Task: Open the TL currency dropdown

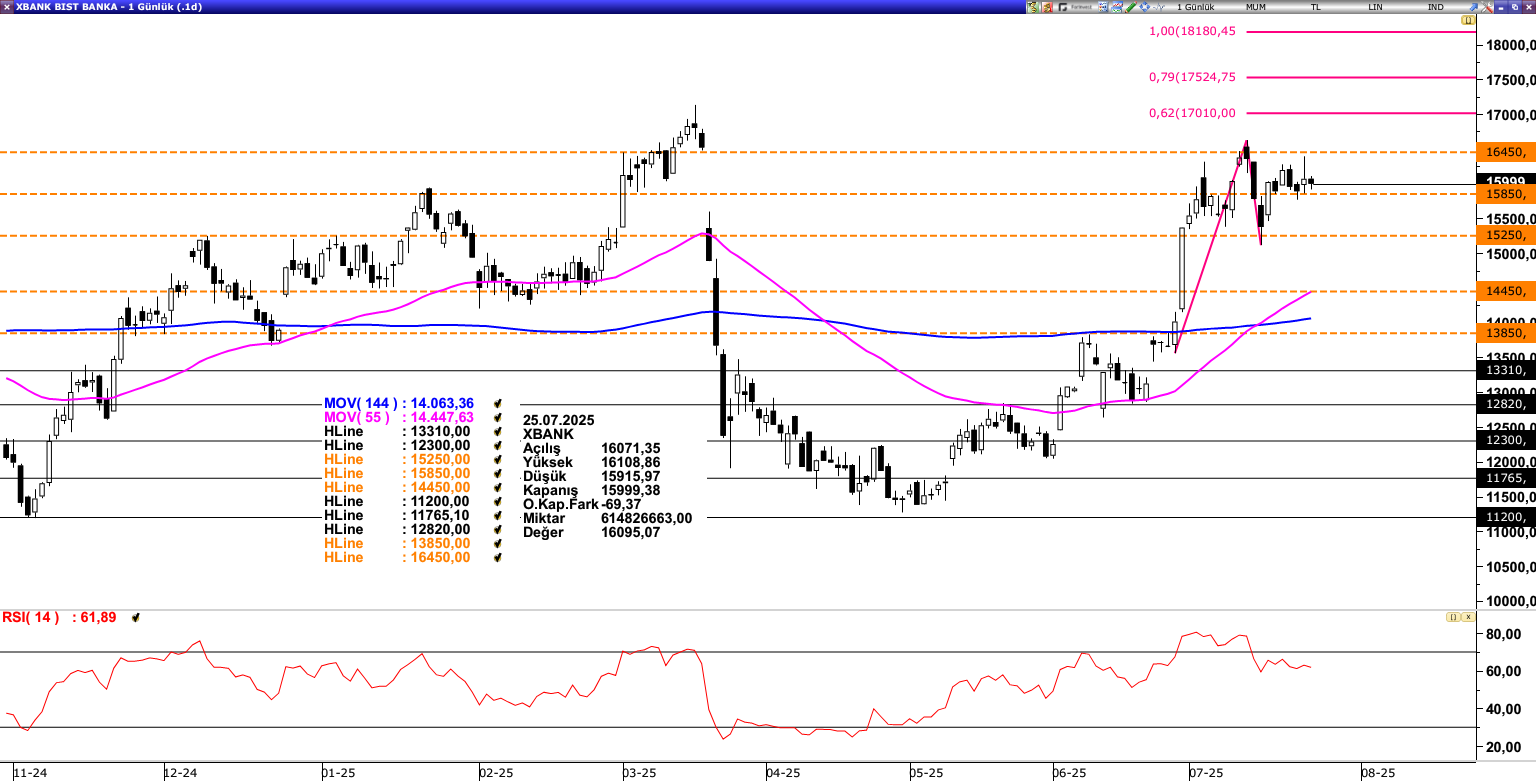Action: [1315, 7]
